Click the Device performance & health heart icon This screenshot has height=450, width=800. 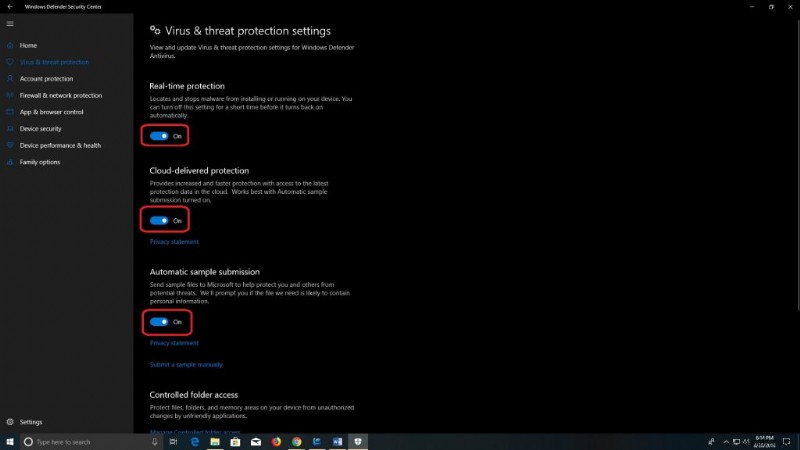pyautogui.click(x=10, y=145)
